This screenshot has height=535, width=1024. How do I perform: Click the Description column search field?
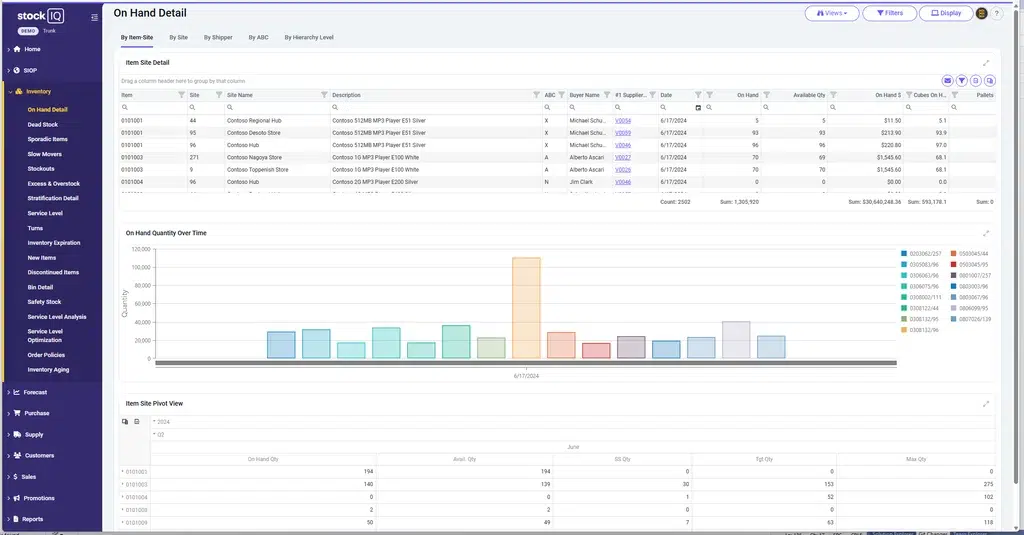pos(436,108)
